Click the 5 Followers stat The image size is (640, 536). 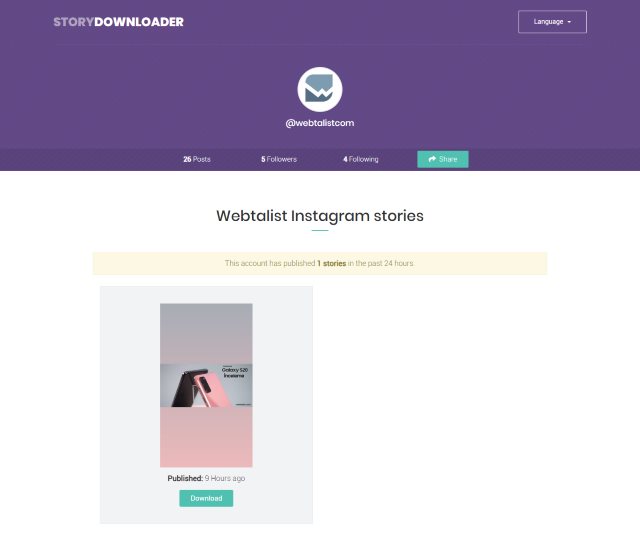(279, 159)
